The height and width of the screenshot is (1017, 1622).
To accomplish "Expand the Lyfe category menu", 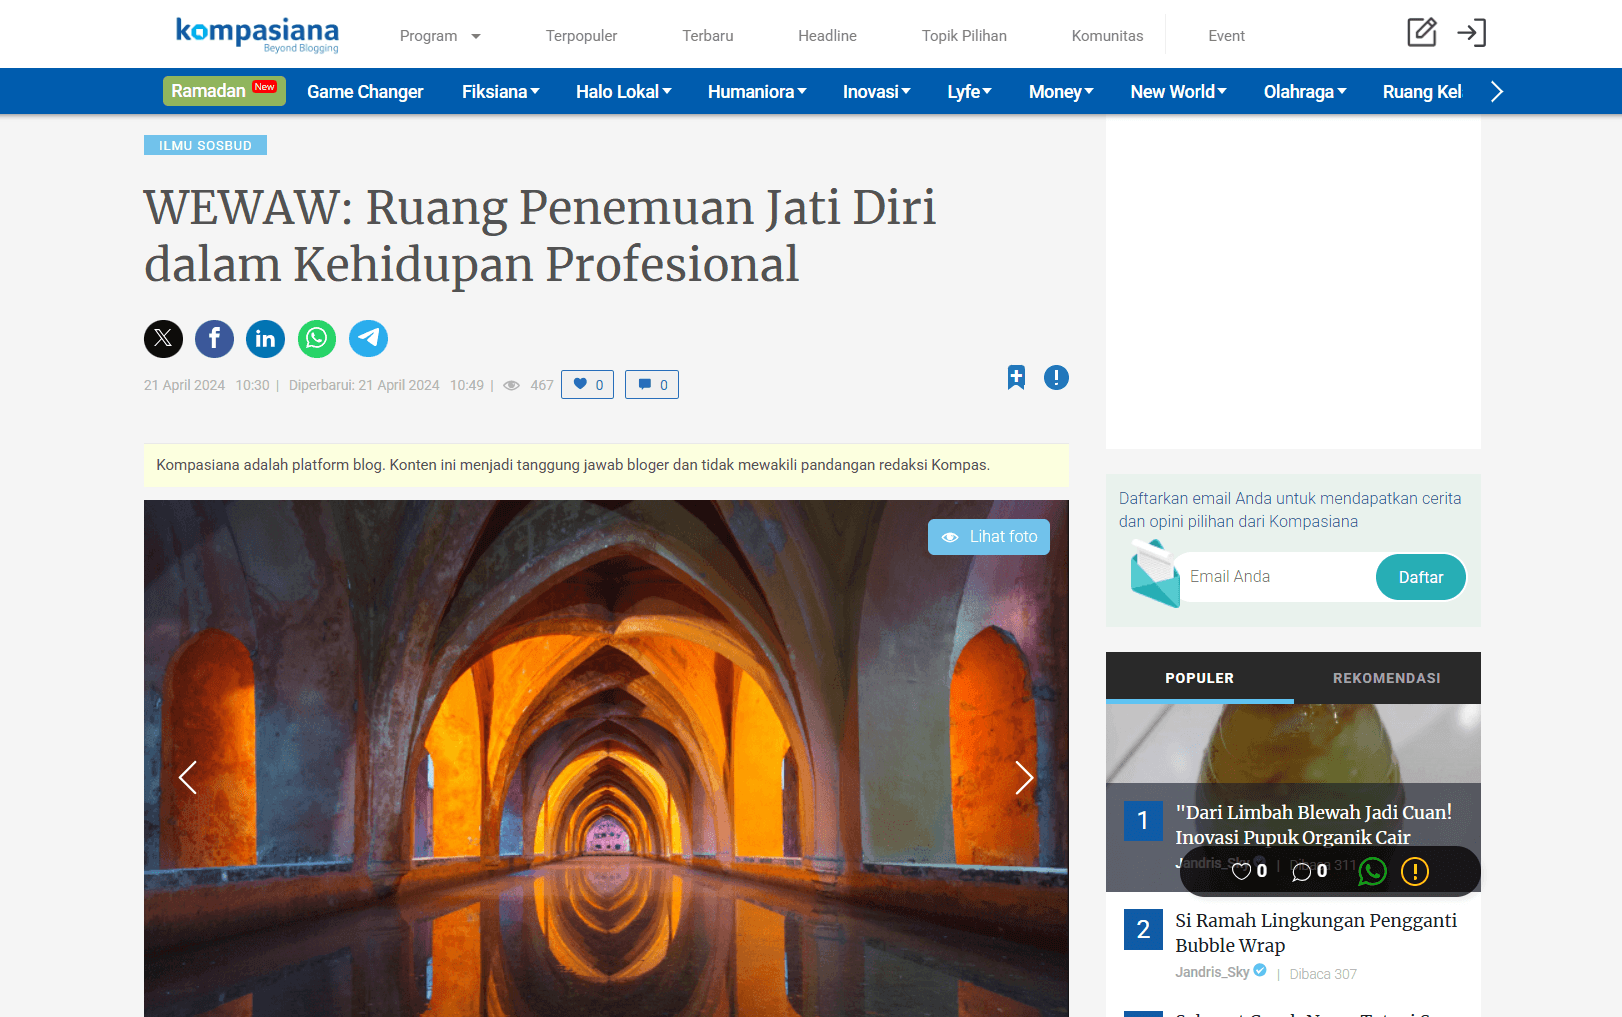I will click(969, 92).
